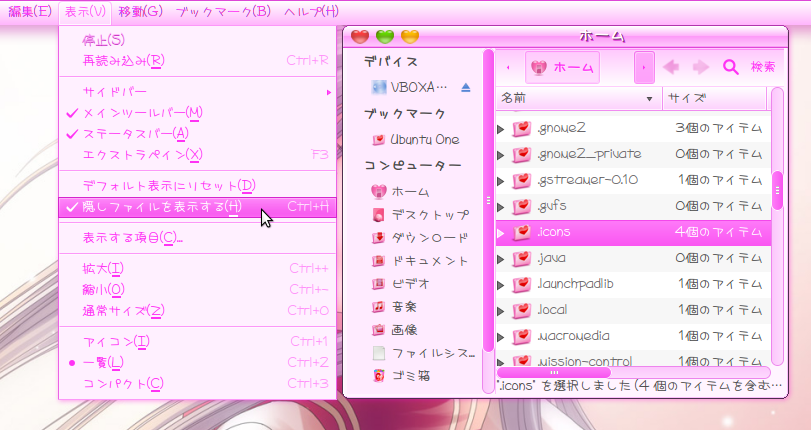The image size is (811, 430).
Task: Choose 再読み込み from the menu
Action: click(x=198, y=61)
